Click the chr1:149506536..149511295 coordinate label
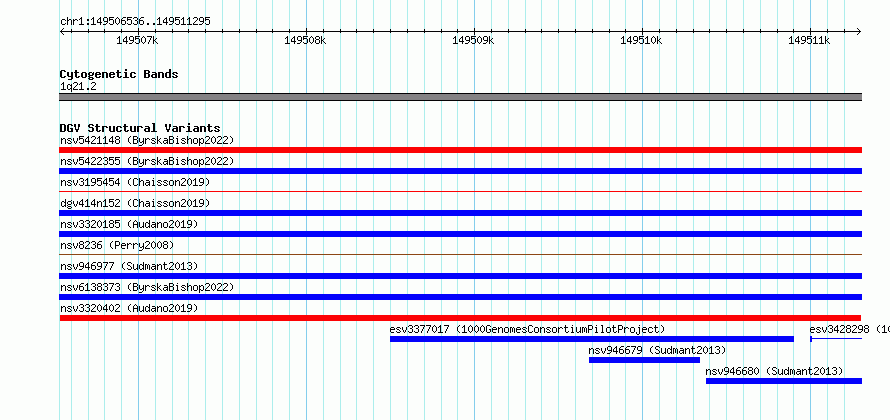The height and width of the screenshot is (420, 890). point(135,22)
